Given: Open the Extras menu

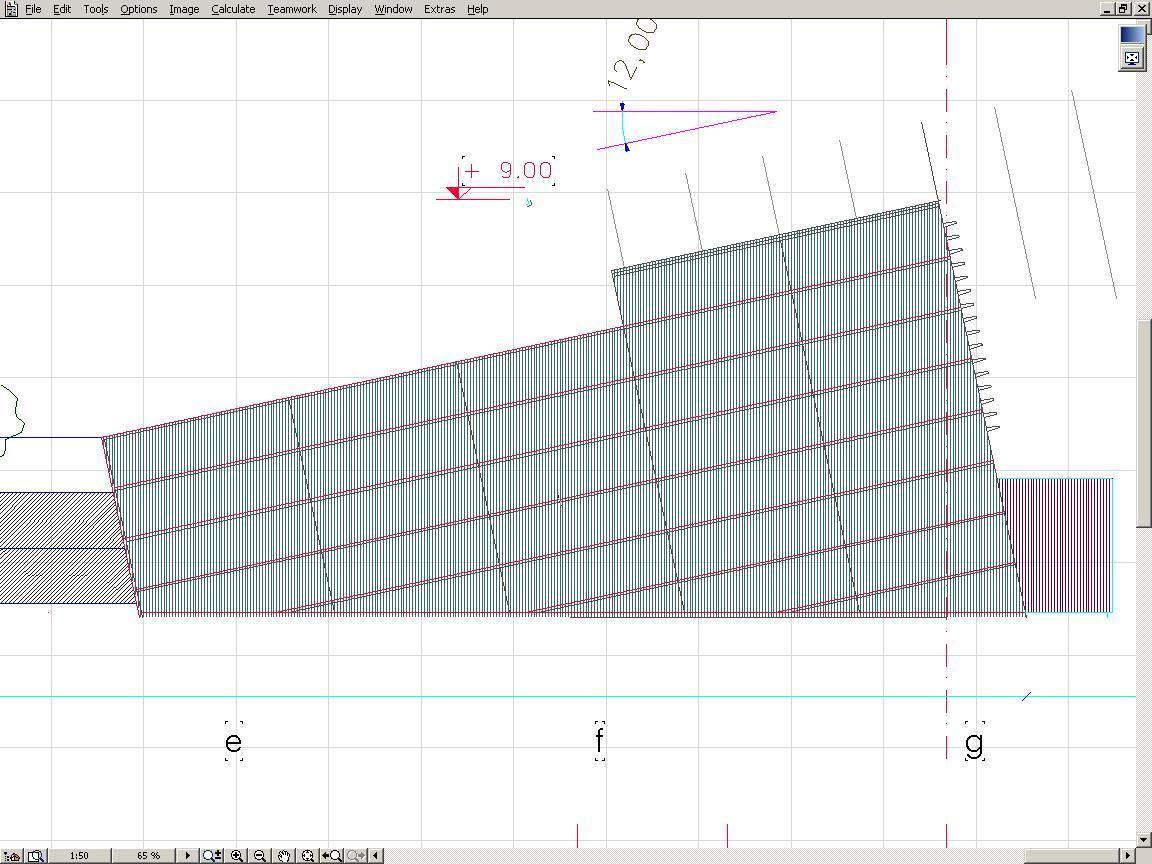Looking at the screenshot, I should click(439, 9).
